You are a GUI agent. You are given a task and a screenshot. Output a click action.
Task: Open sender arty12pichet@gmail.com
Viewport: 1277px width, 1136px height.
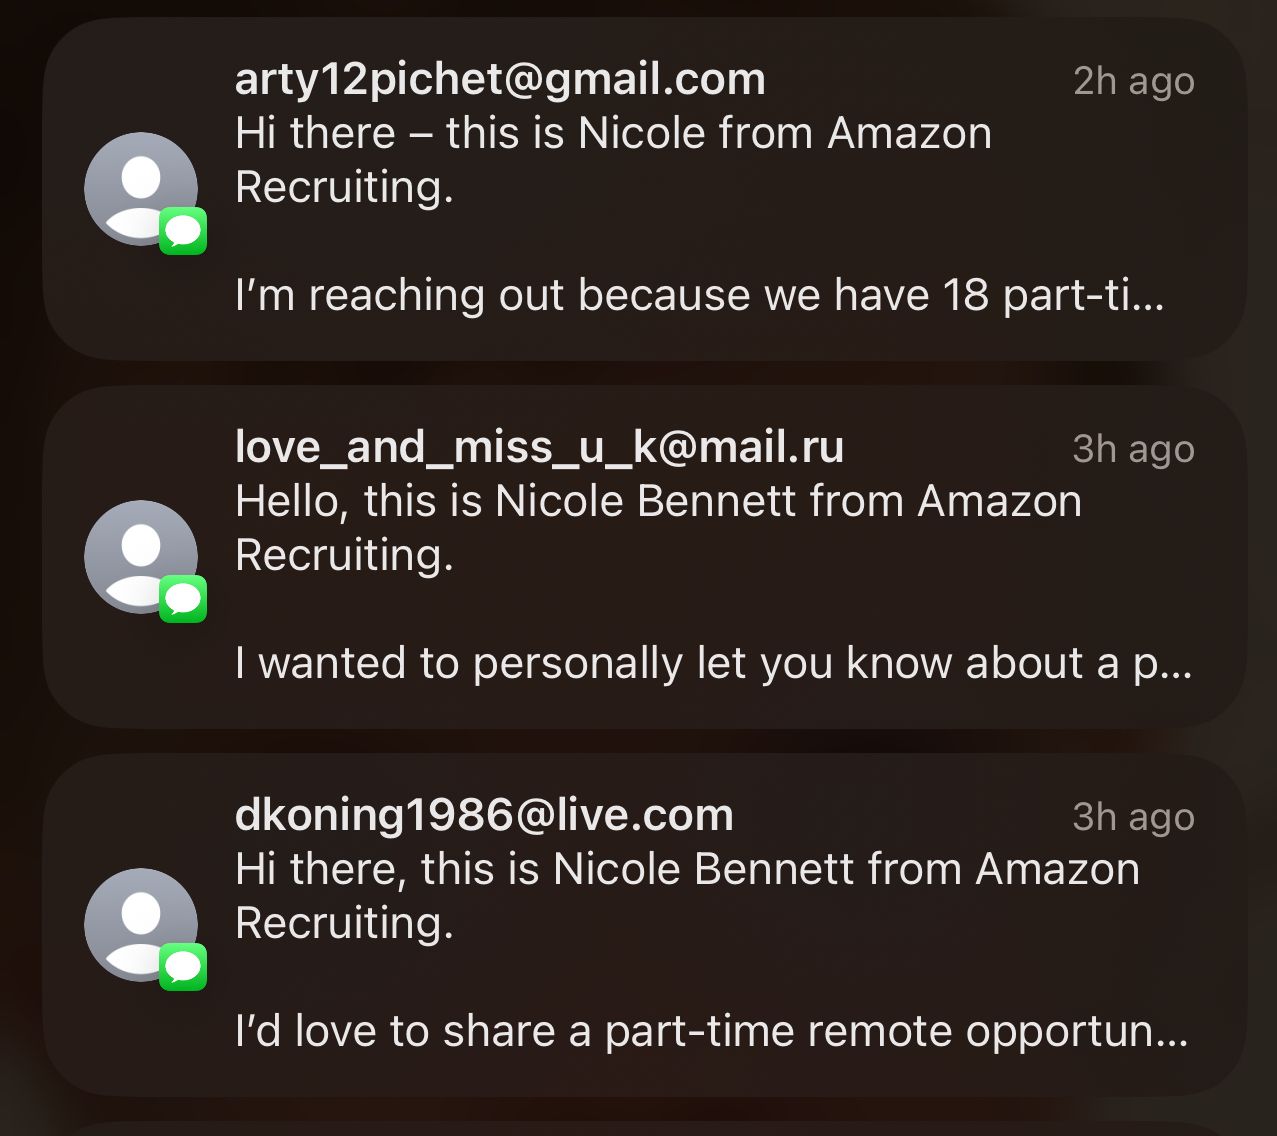pos(500,79)
